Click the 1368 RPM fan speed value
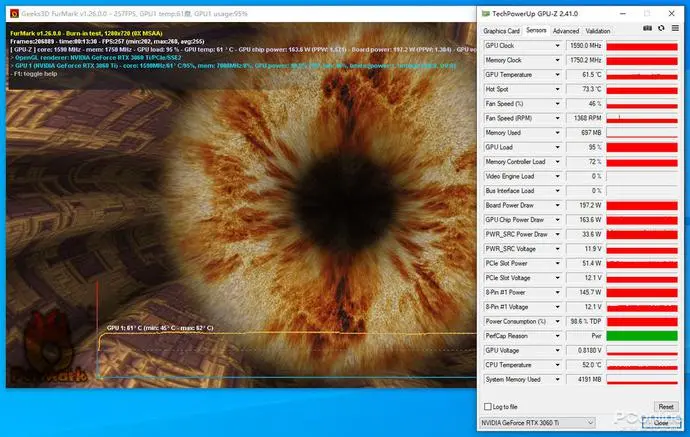Viewport: 690px width, 437px height. pyautogui.click(x=585, y=118)
